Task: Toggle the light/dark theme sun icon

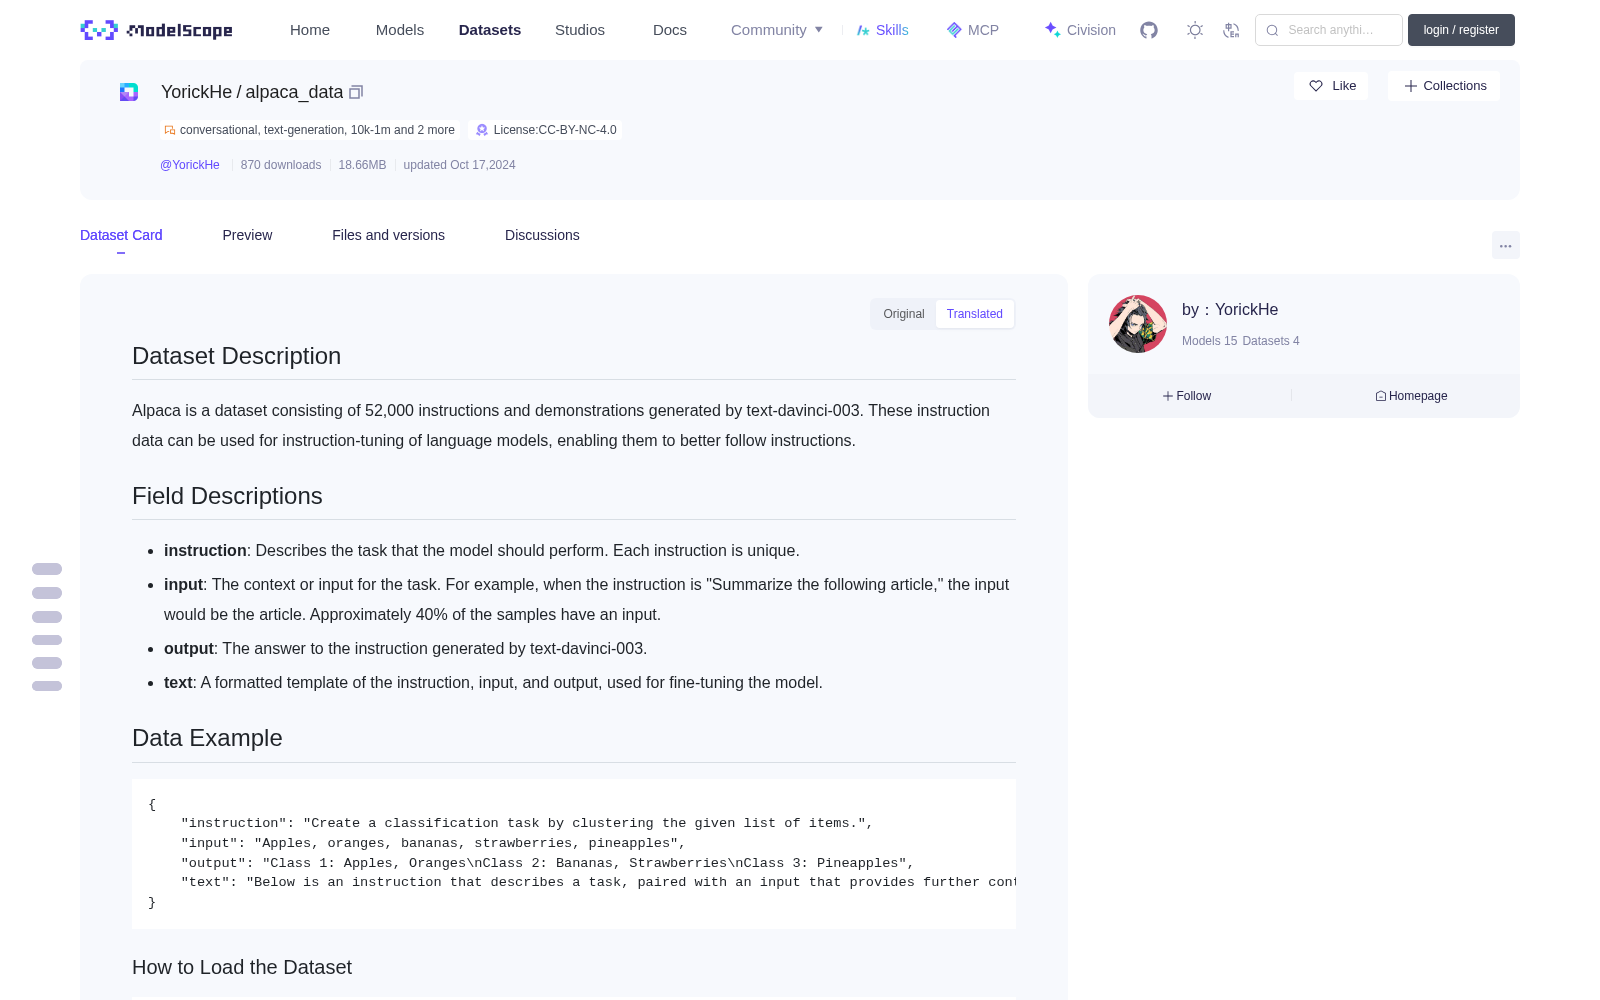Action: click(x=1195, y=30)
